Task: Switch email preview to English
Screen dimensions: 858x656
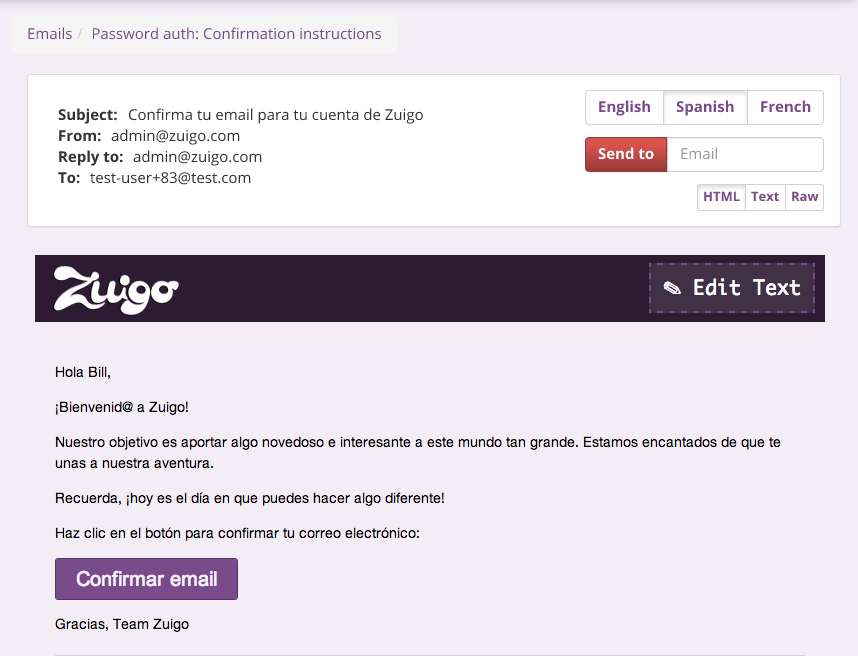Action: 624,107
